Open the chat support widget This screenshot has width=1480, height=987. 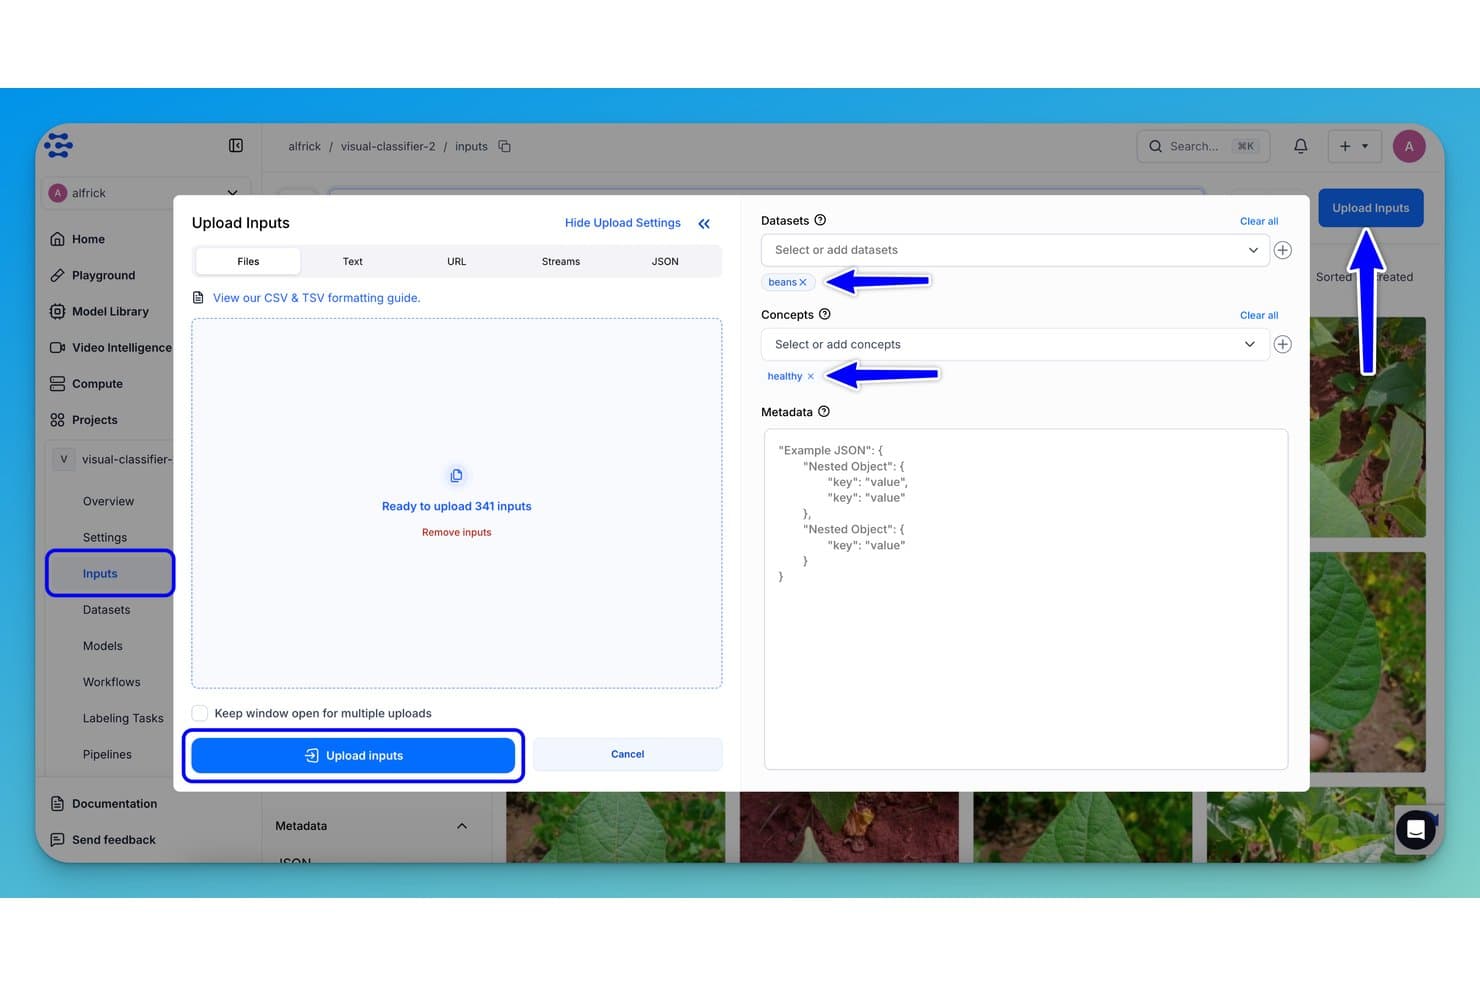pos(1416,829)
